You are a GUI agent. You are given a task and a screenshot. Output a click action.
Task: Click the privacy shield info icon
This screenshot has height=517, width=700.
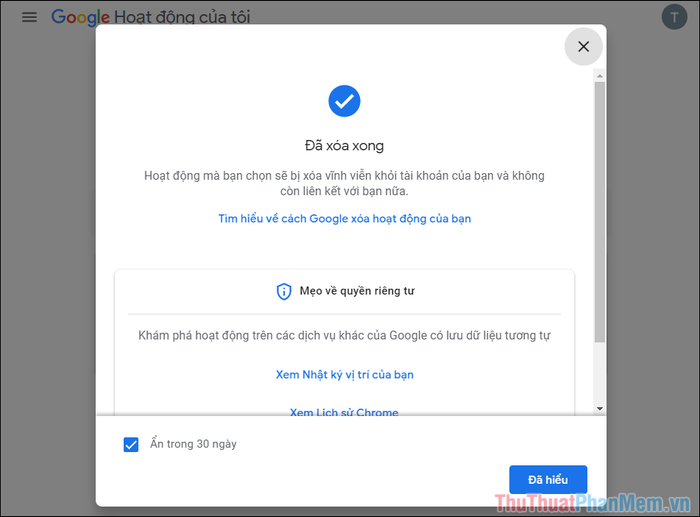(284, 292)
